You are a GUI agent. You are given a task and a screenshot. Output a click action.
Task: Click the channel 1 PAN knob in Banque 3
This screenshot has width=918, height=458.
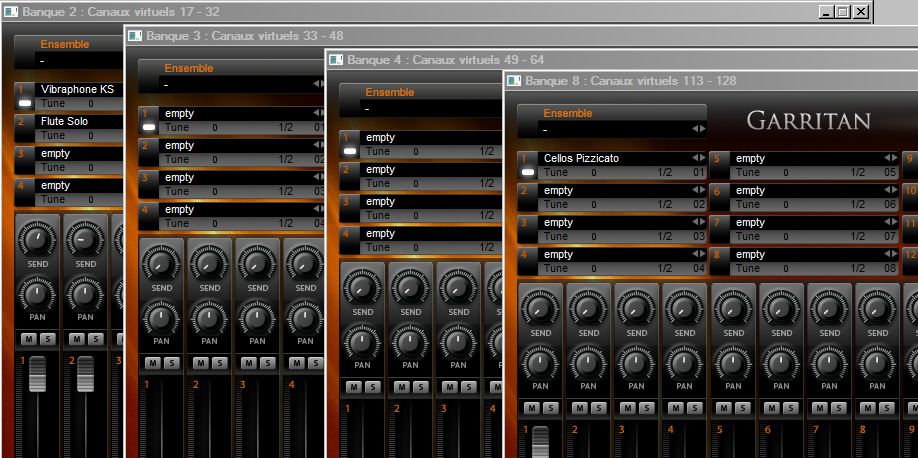tap(161, 318)
